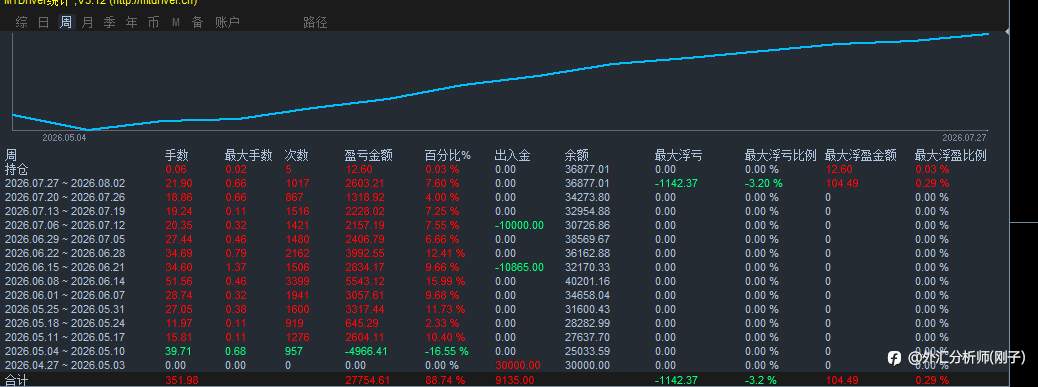Viewport: 1038px width, 387px height.
Task: Select the 年 yearly tab
Action: point(132,22)
